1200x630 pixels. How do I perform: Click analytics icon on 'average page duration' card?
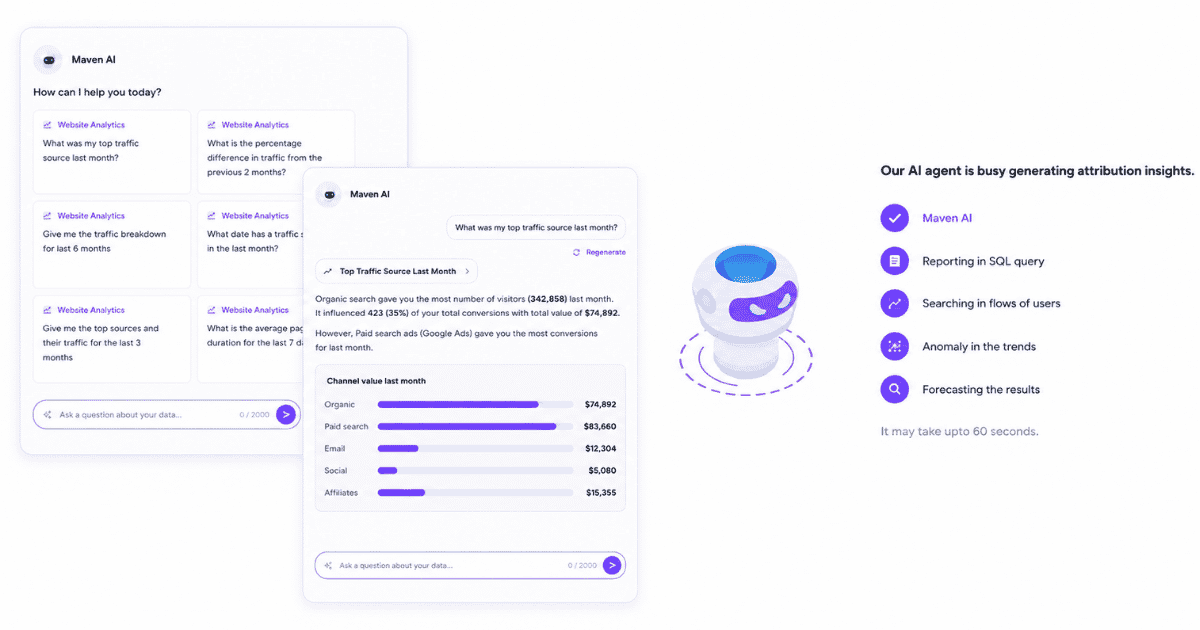pos(212,310)
